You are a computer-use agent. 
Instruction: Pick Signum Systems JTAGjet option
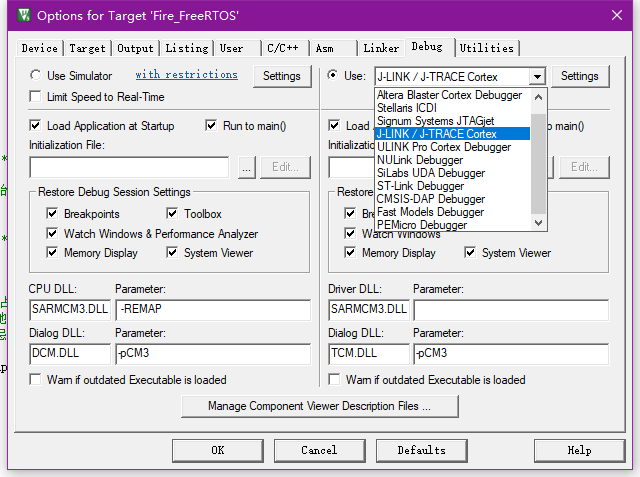(x=453, y=121)
